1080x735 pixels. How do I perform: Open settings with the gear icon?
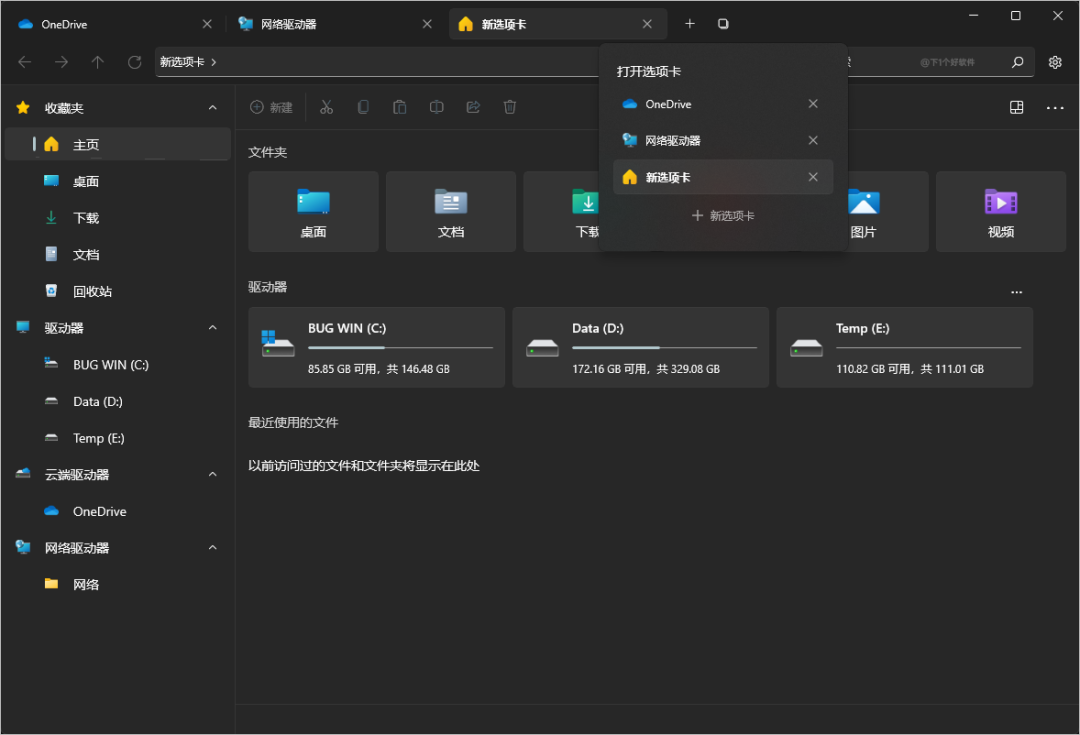point(1055,62)
